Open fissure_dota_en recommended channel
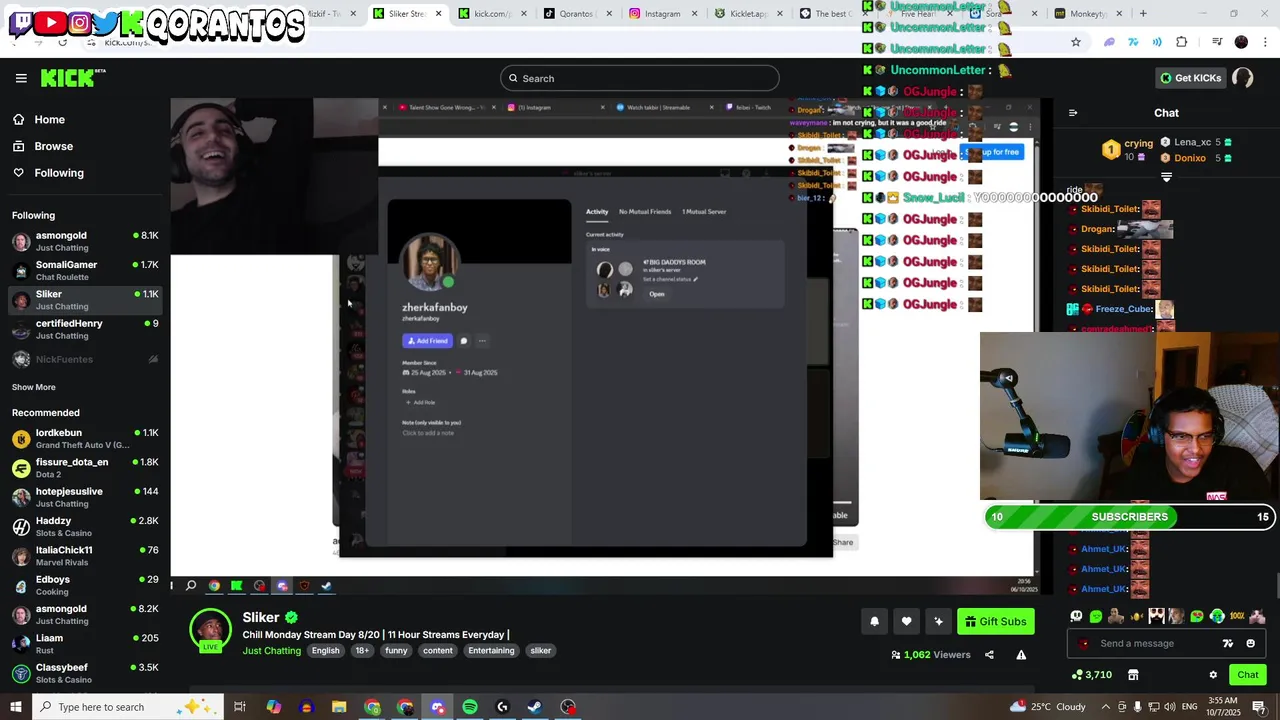Image resolution: width=1280 pixels, height=720 pixels. tap(85, 468)
